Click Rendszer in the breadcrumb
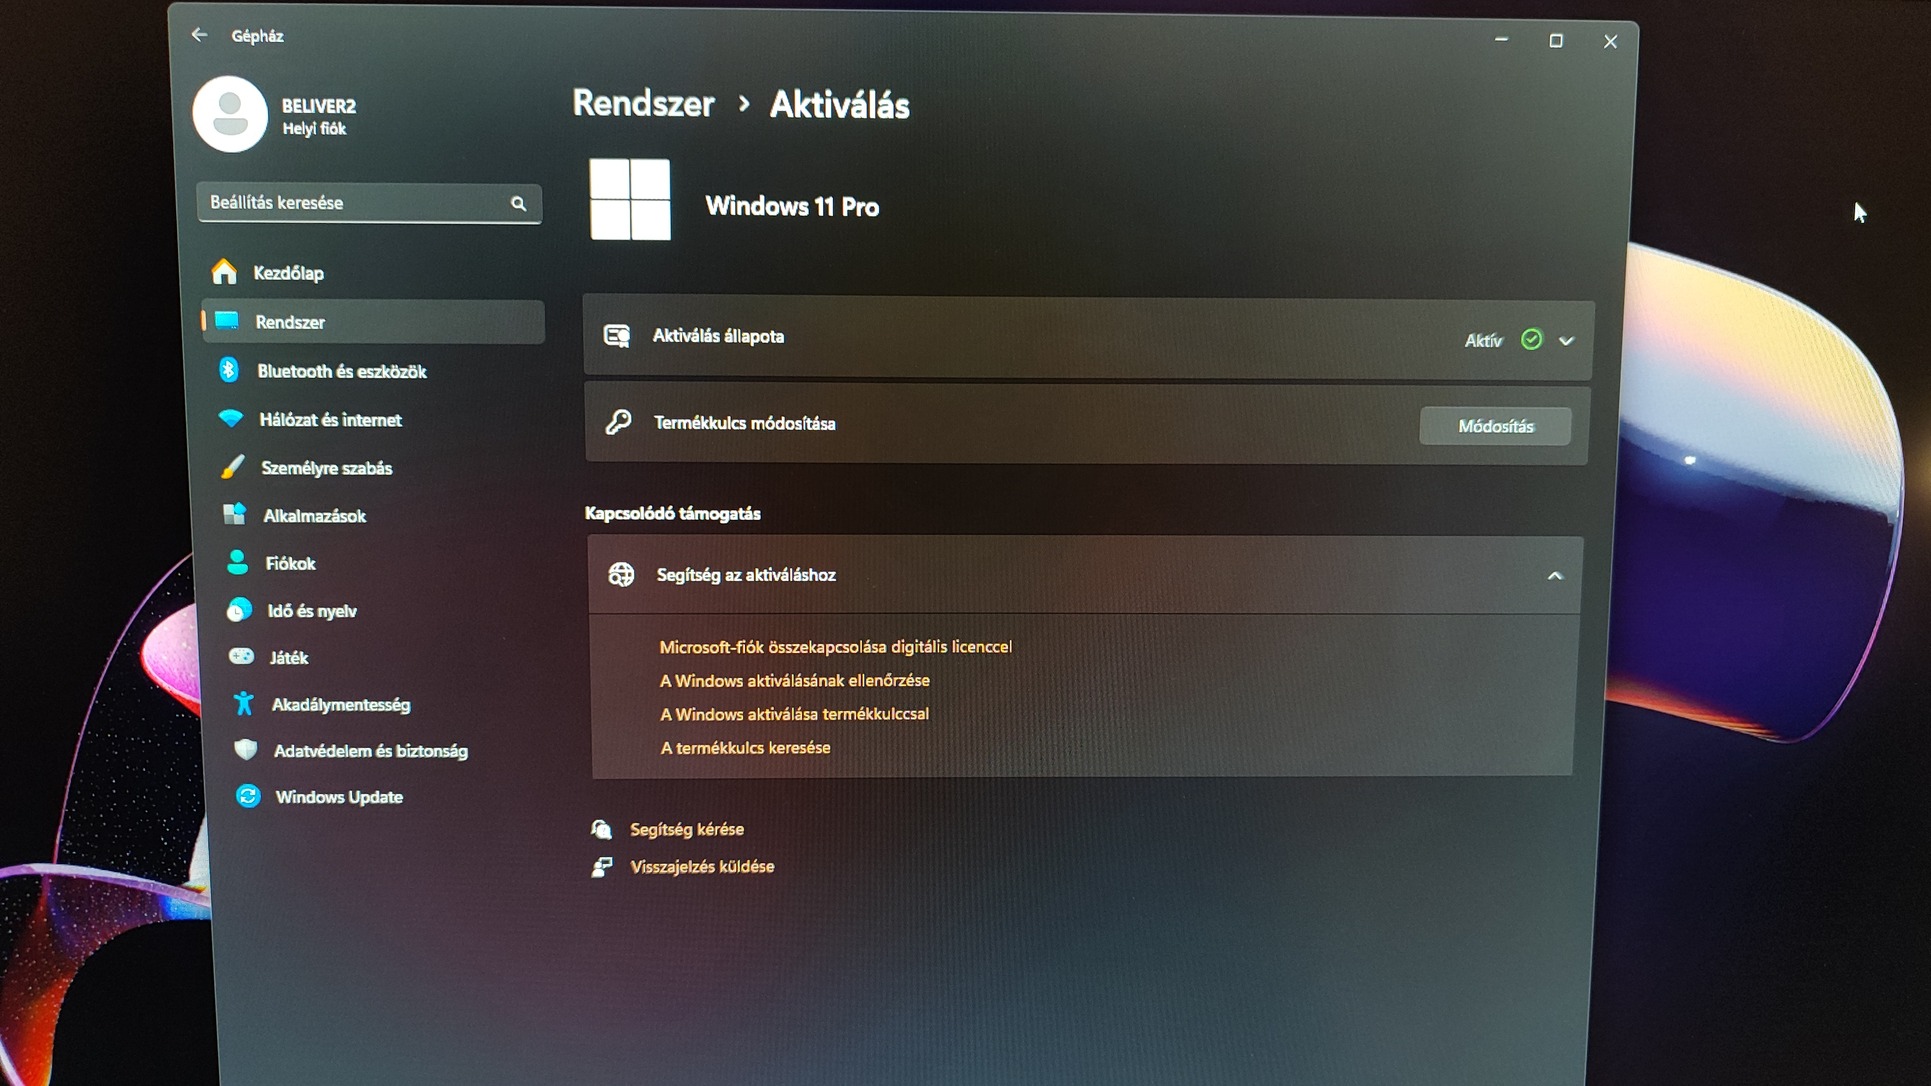 click(x=643, y=104)
